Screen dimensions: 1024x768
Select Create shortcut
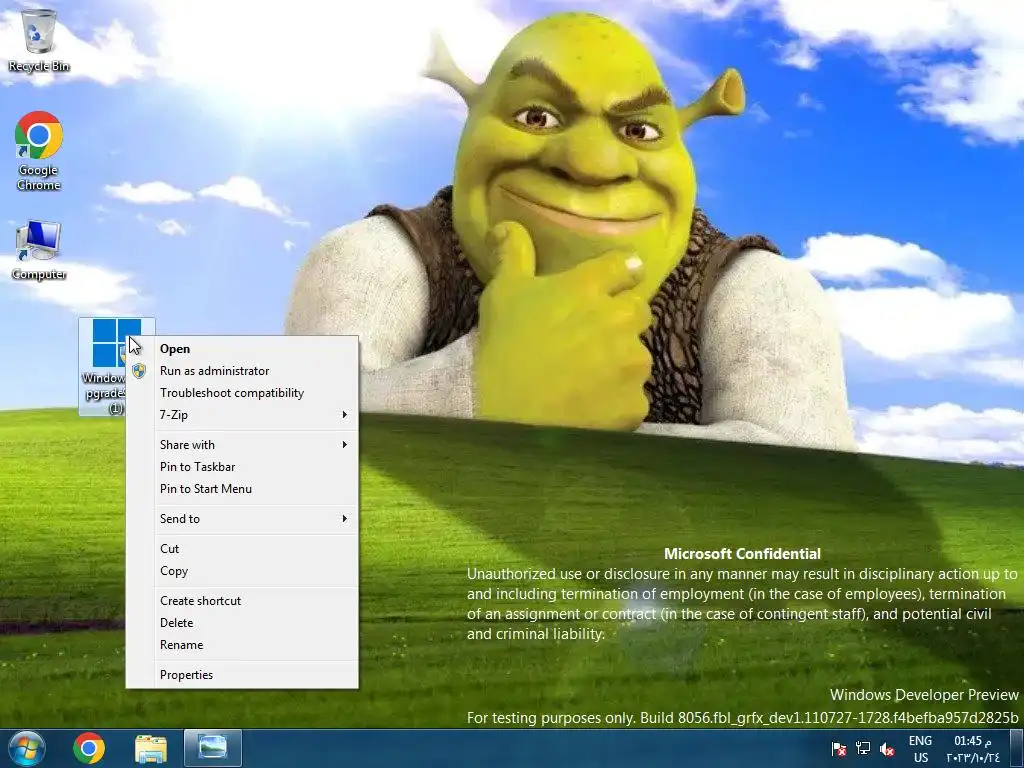(x=242, y=601)
